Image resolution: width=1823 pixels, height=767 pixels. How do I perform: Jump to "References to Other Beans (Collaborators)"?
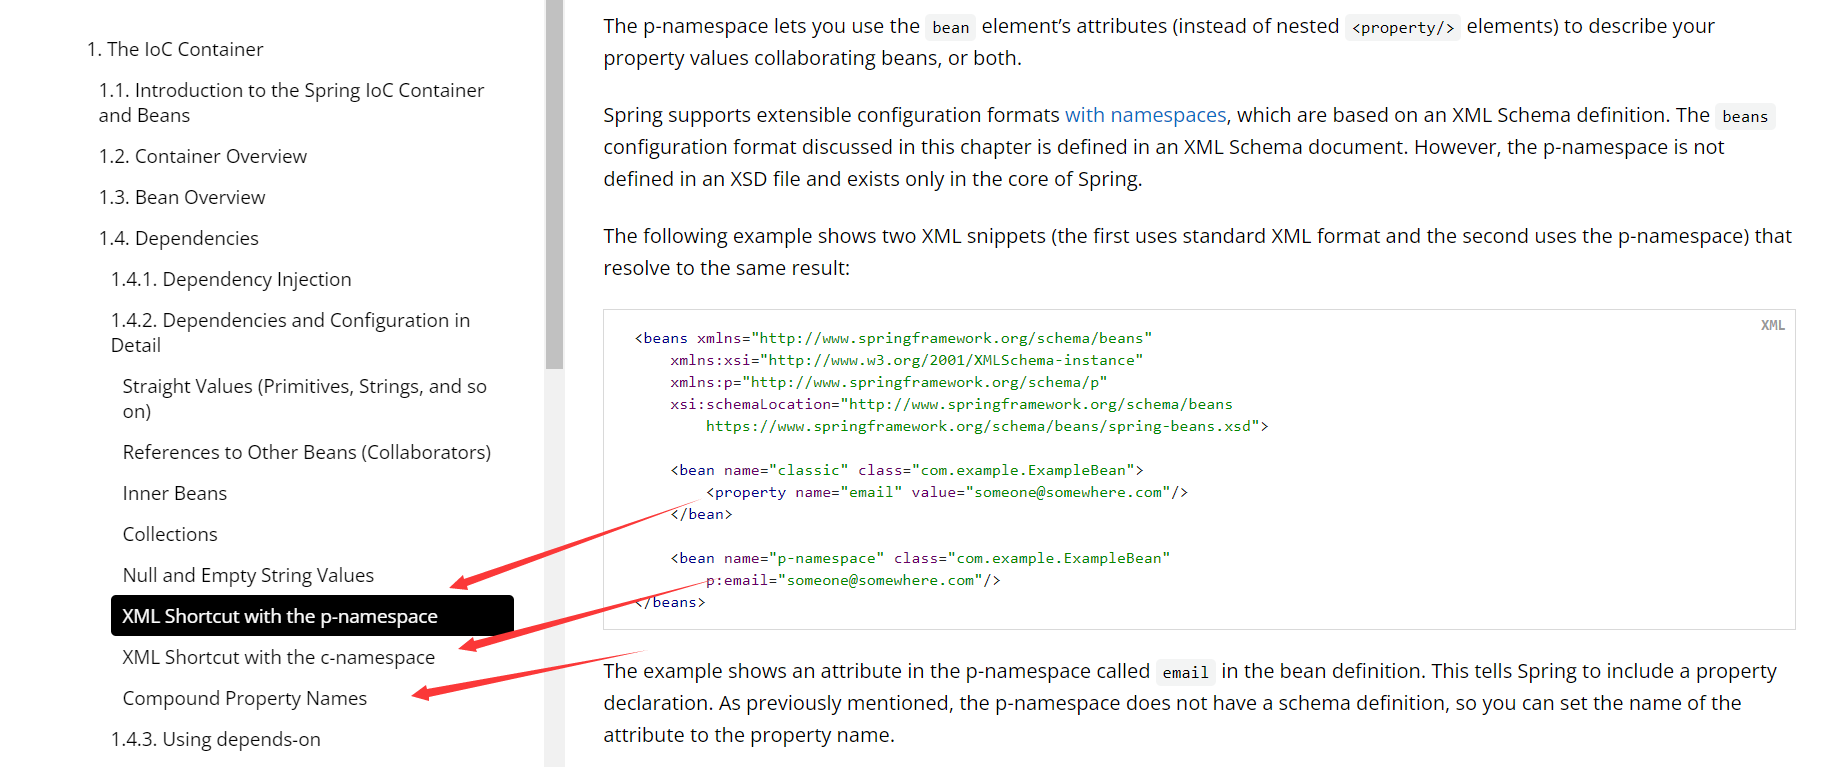click(306, 452)
